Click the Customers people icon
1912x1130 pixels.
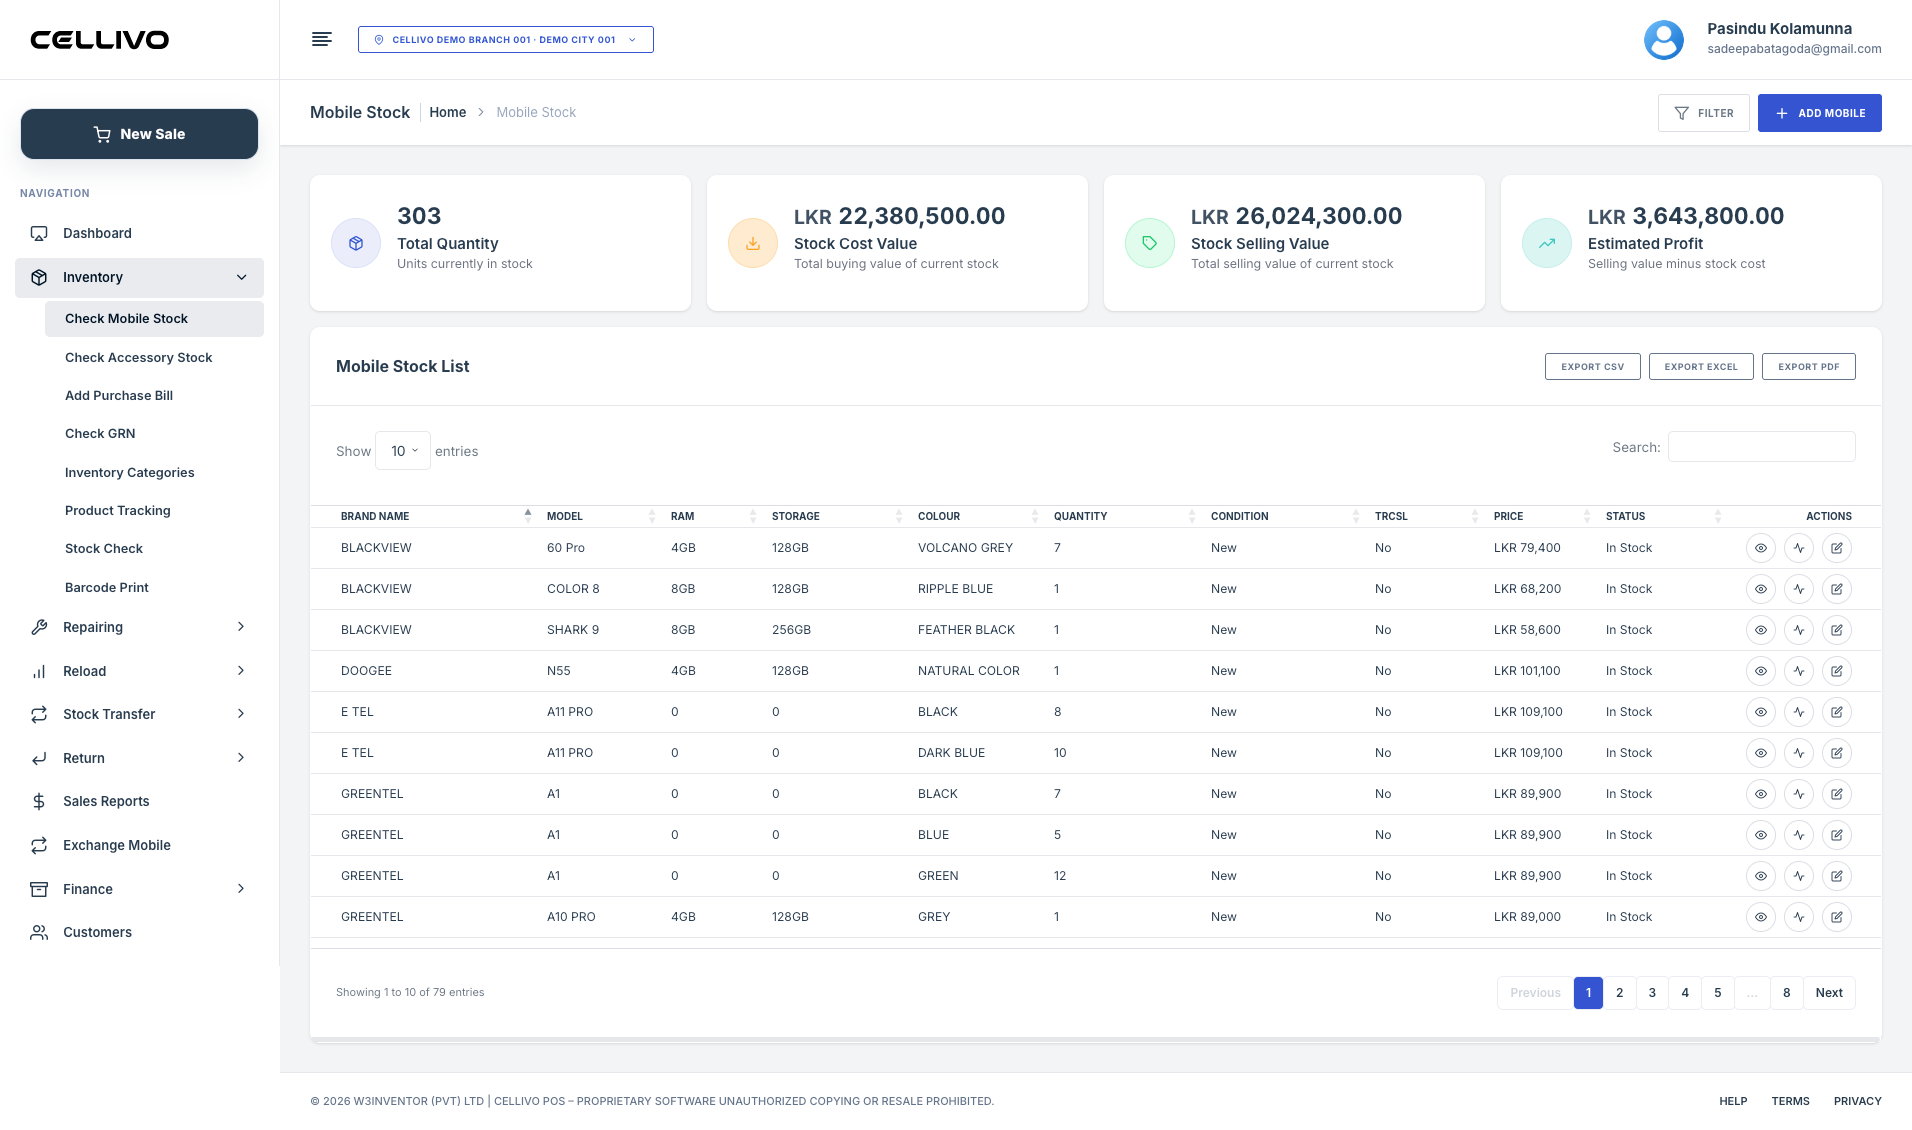tap(39, 932)
